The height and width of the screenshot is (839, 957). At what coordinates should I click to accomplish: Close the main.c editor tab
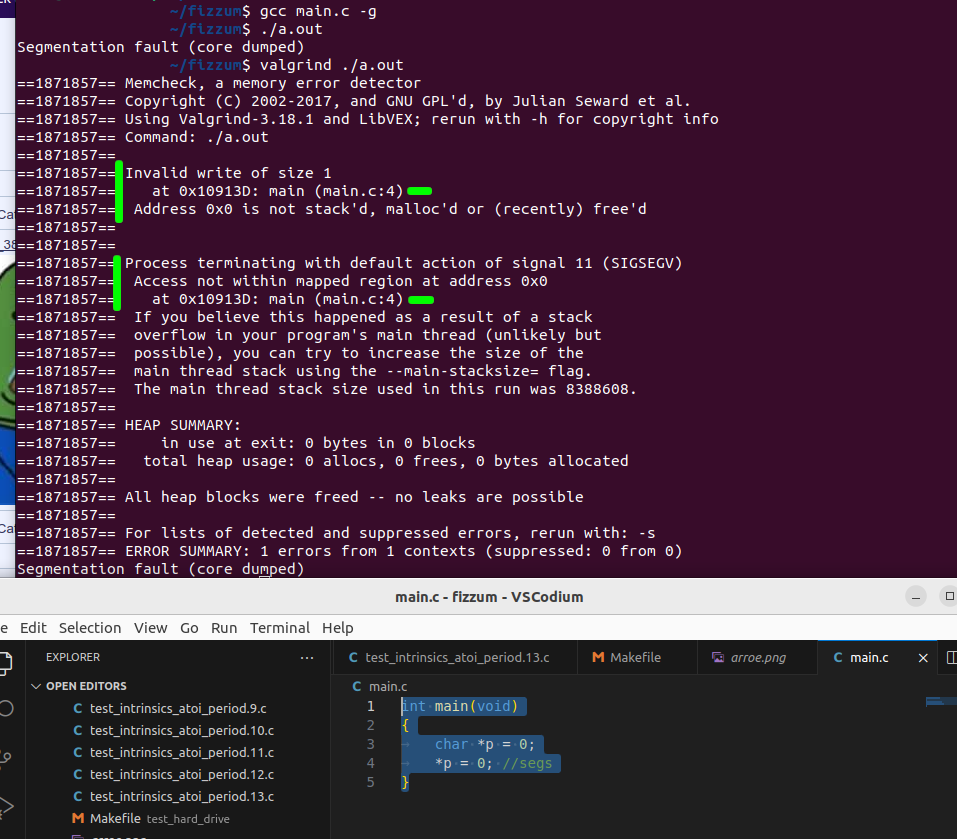[x=923, y=658]
